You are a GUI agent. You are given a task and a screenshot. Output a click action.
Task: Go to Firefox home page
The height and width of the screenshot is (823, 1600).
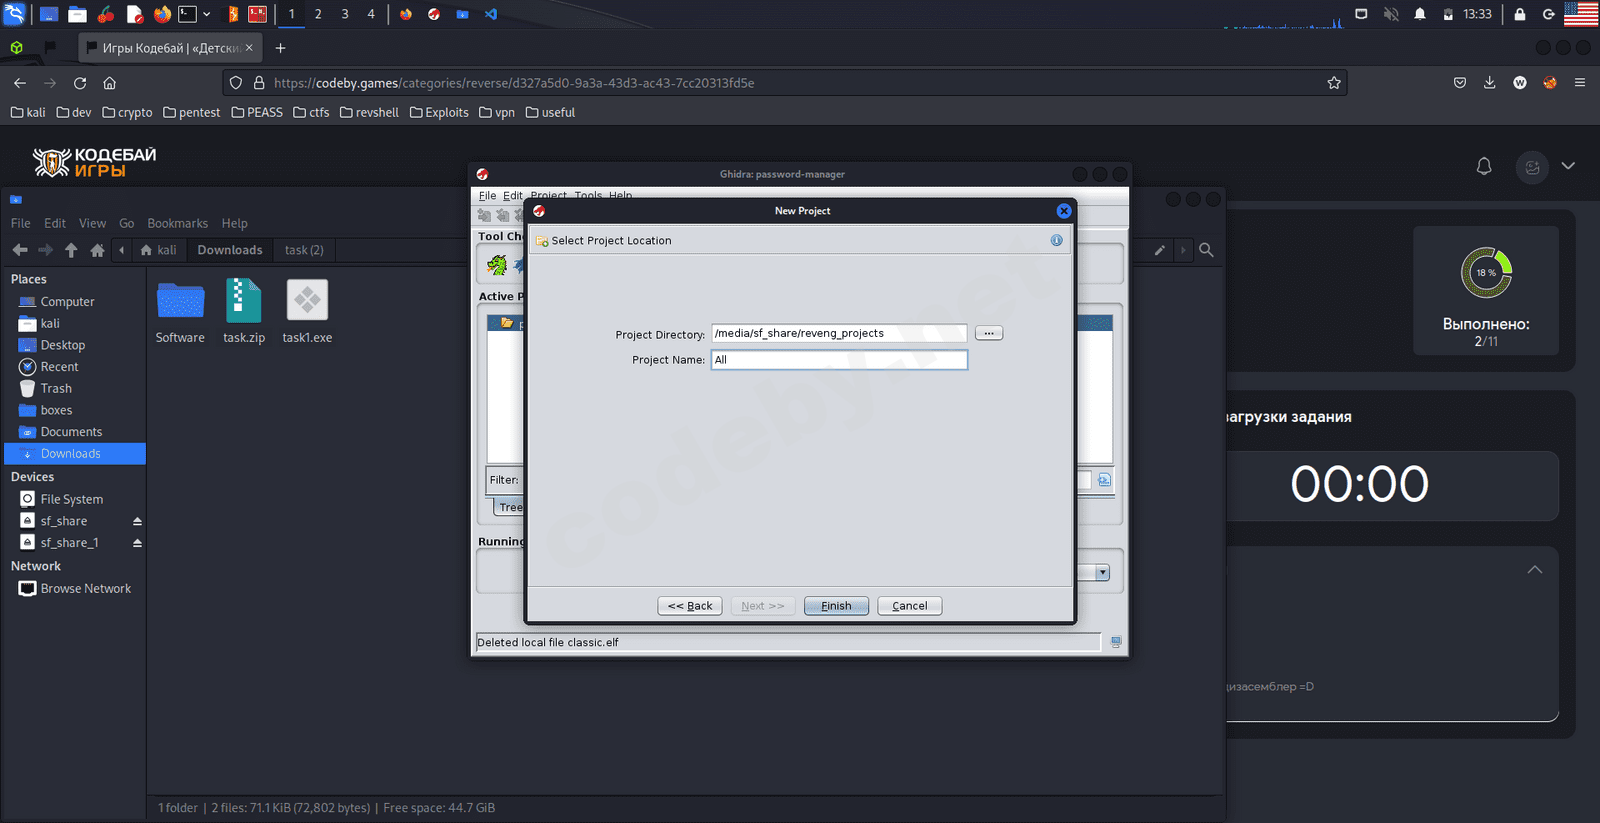coord(110,83)
